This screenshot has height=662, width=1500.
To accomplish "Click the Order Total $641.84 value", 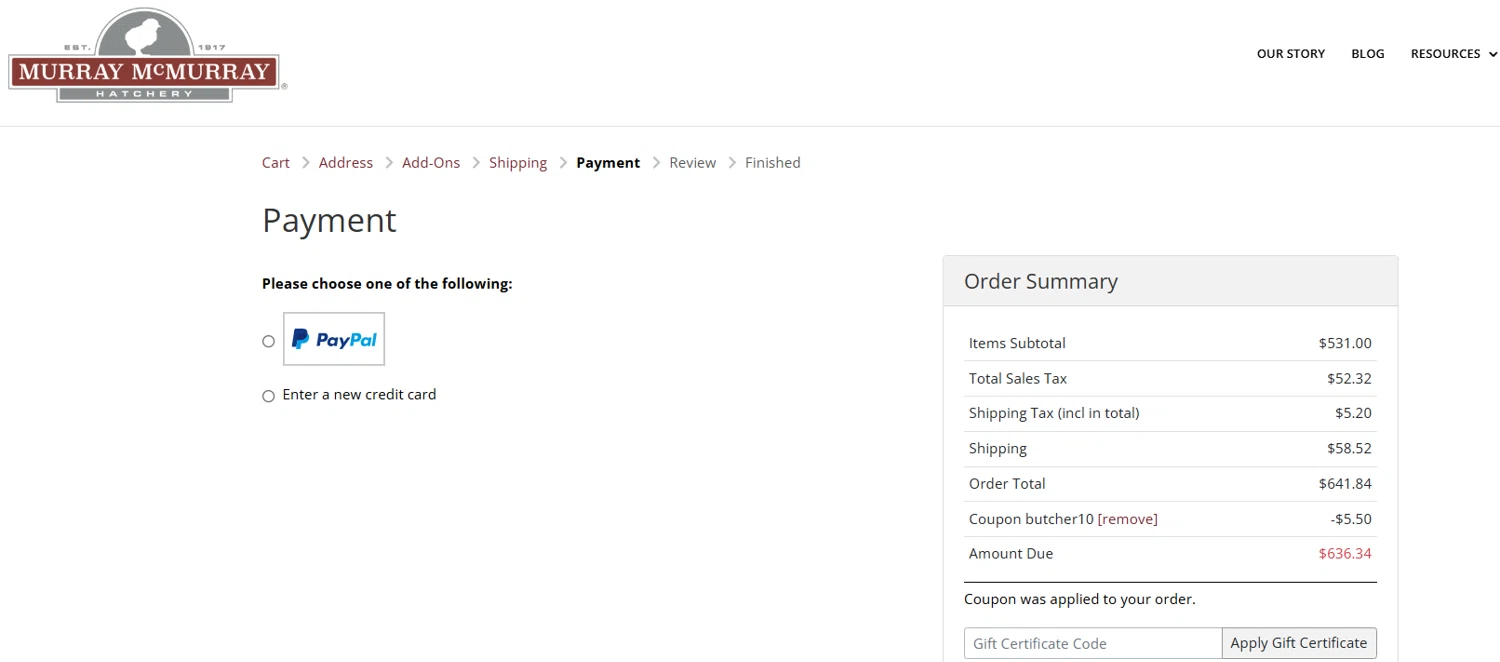I will [x=1345, y=483].
